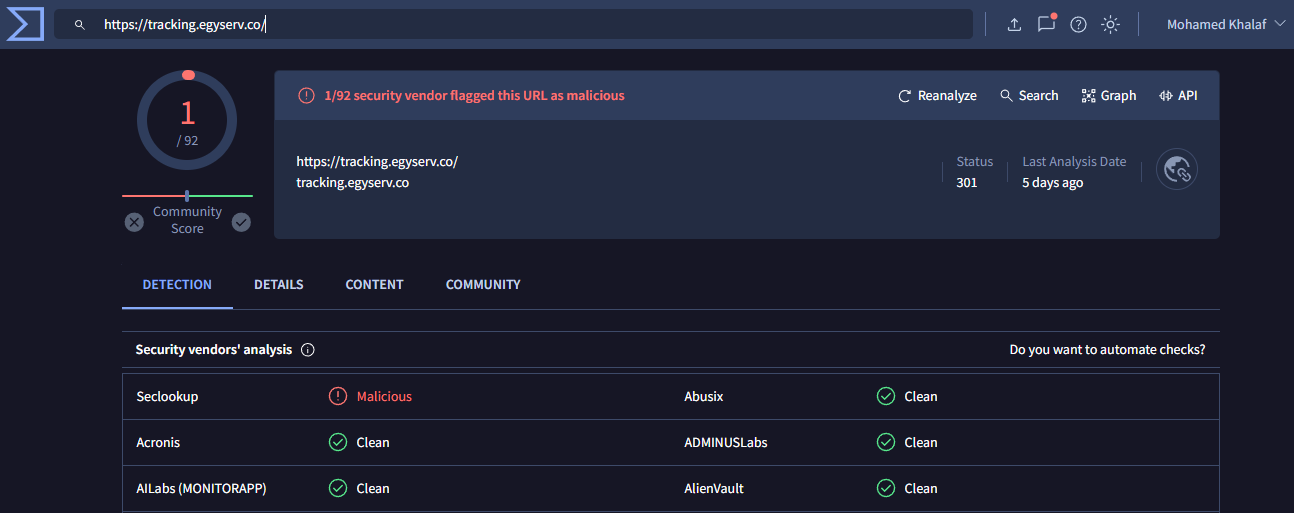Open the notifications chat icon
The image size is (1294, 513).
click(x=1046, y=24)
